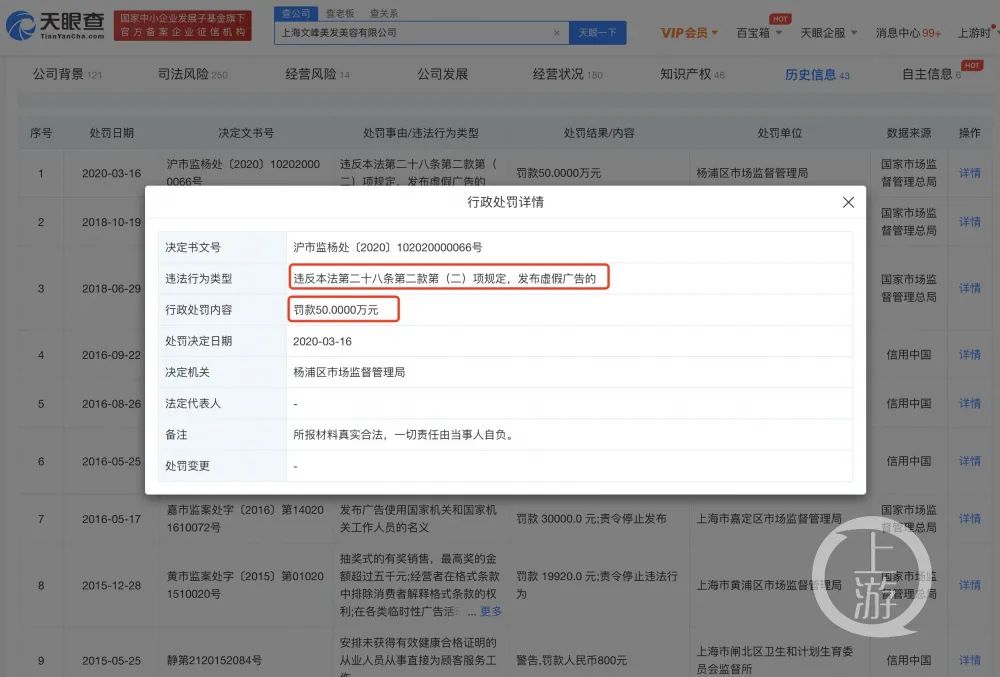Select the 查关系 search tab
This screenshot has width=1000, height=677.
pos(383,13)
